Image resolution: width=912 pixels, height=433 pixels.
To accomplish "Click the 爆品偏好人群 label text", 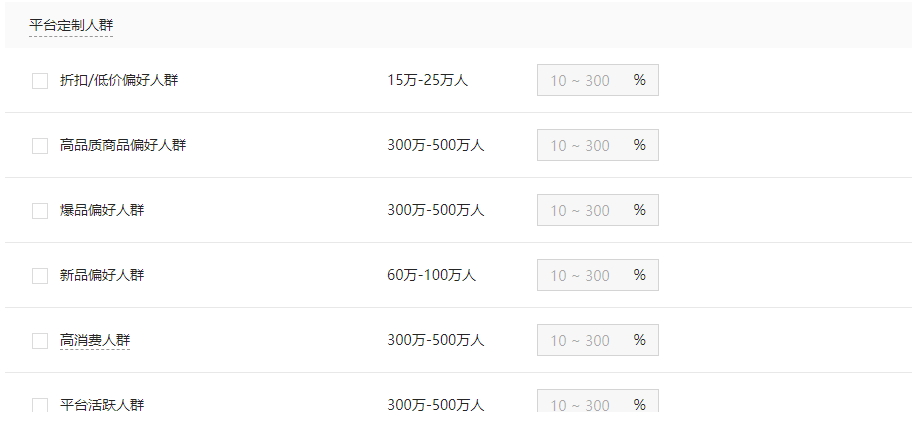I will click(102, 210).
